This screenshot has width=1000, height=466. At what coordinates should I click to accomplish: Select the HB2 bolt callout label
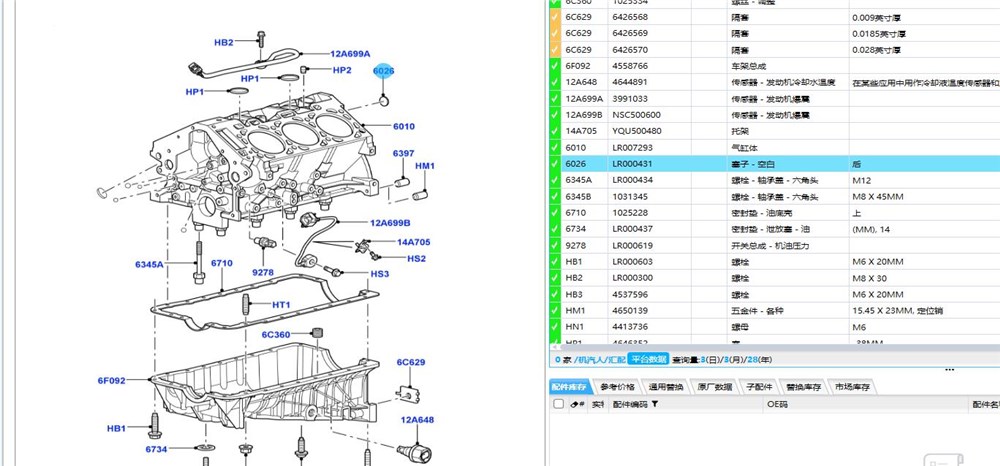click(x=224, y=43)
